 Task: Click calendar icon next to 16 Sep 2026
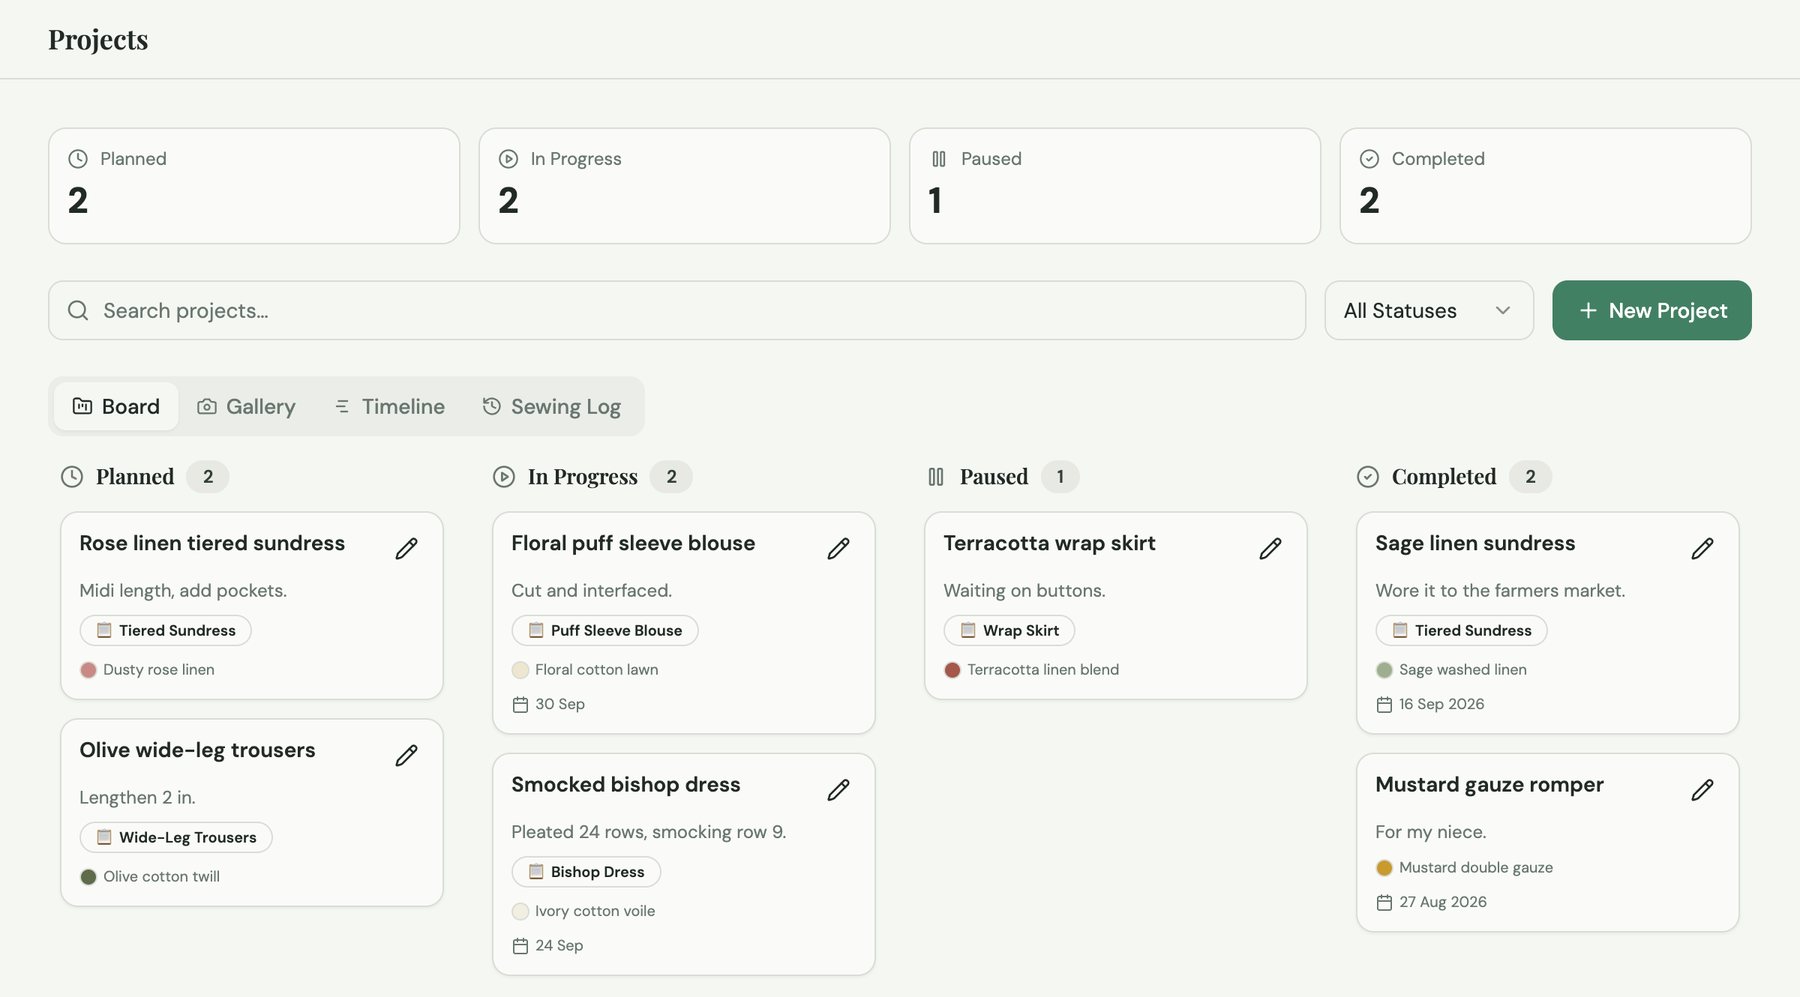pyautogui.click(x=1384, y=705)
